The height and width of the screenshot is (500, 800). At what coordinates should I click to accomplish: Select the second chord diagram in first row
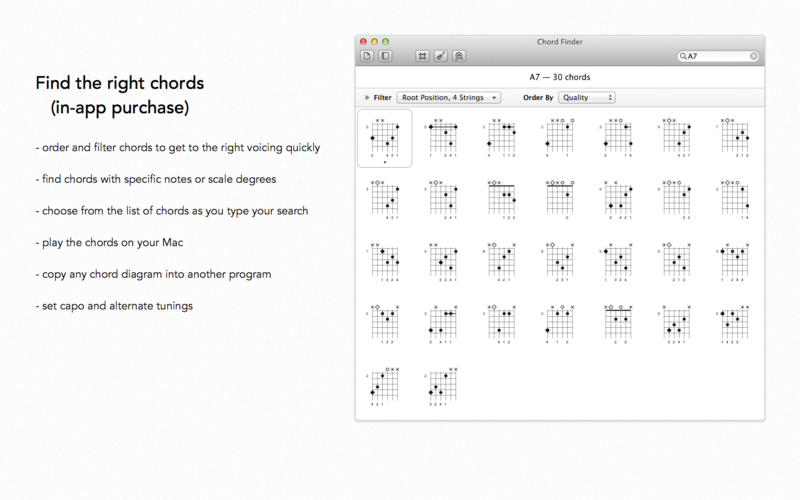[443, 138]
